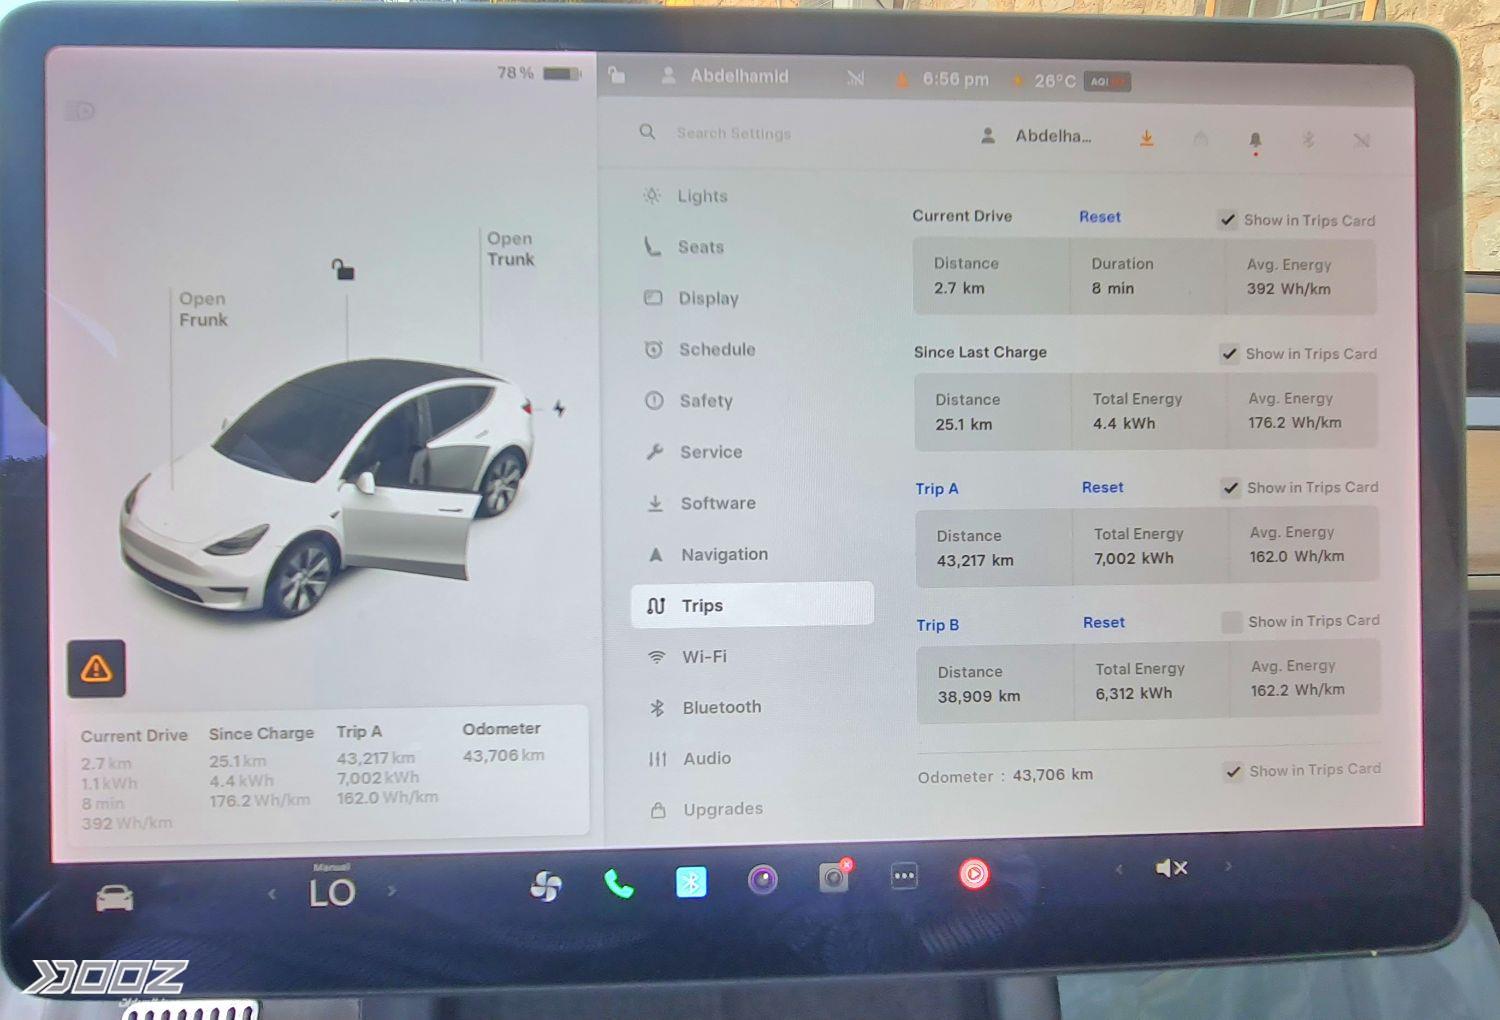Unmute the speaker volume icon

[1171, 868]
